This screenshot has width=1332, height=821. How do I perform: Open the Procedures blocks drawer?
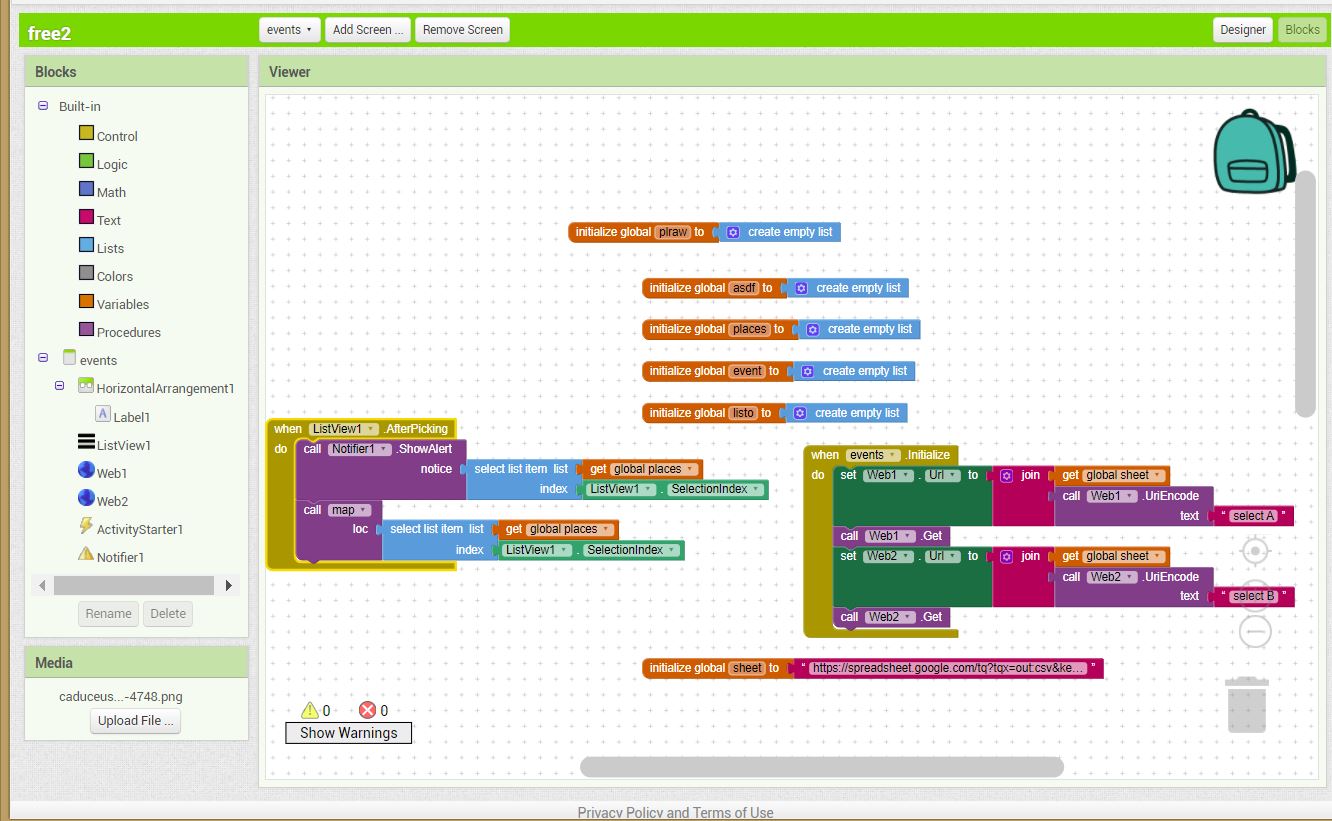(129, 332)
